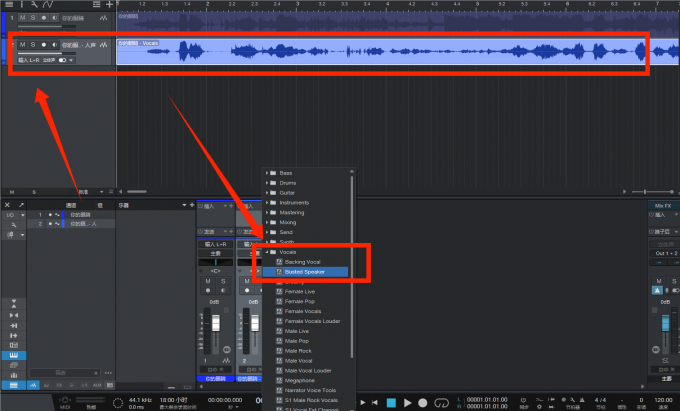Image resolution: width=680 pixels, height=411 pixels.
Task: Expand the Mixing preset folder
Action: pyautogui.click(x=267, y=222)
